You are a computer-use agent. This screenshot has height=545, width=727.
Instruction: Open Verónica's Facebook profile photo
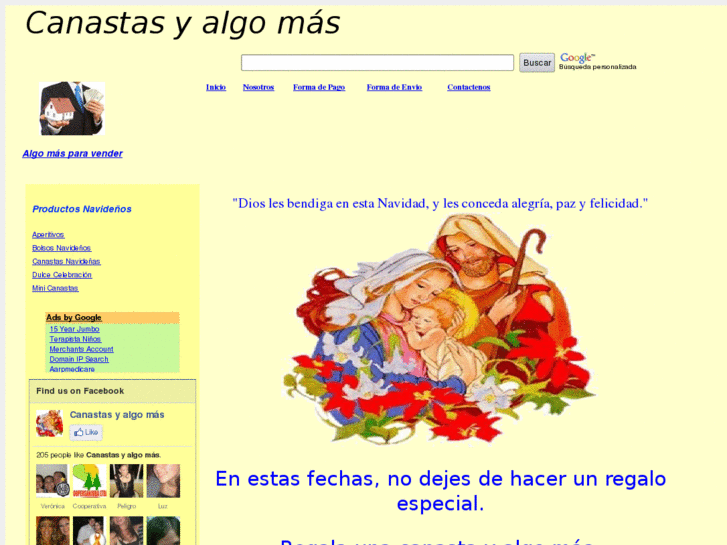(52, 481)
